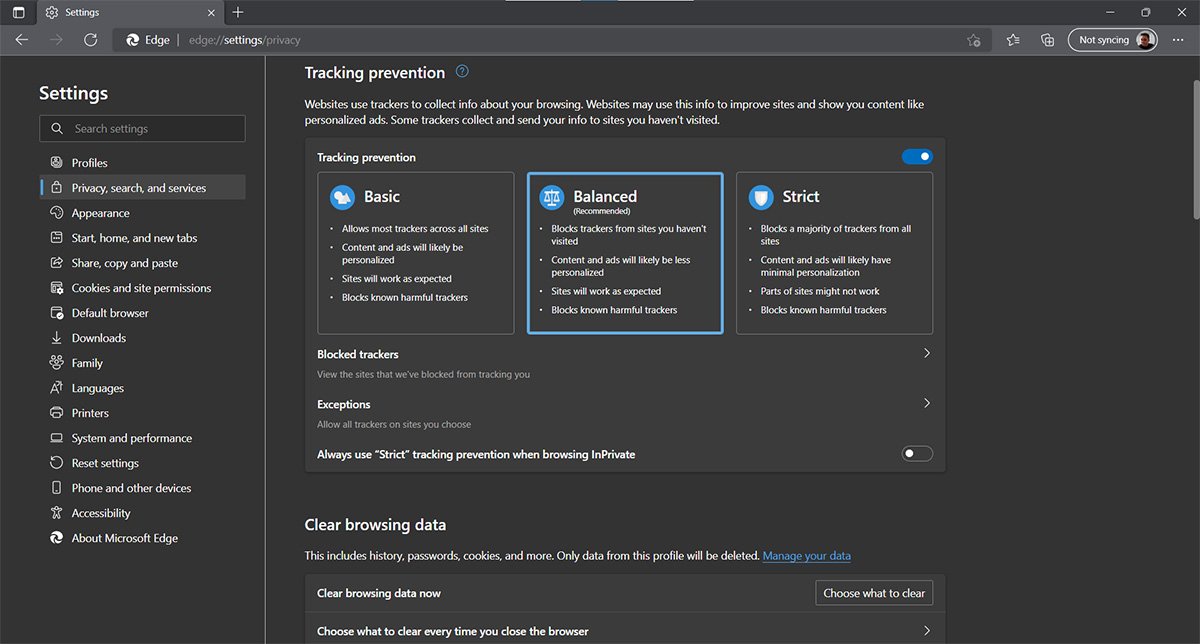Click the Search settings input field
The height and width of the screenshot is (644, 1200).
coord(142,128)
